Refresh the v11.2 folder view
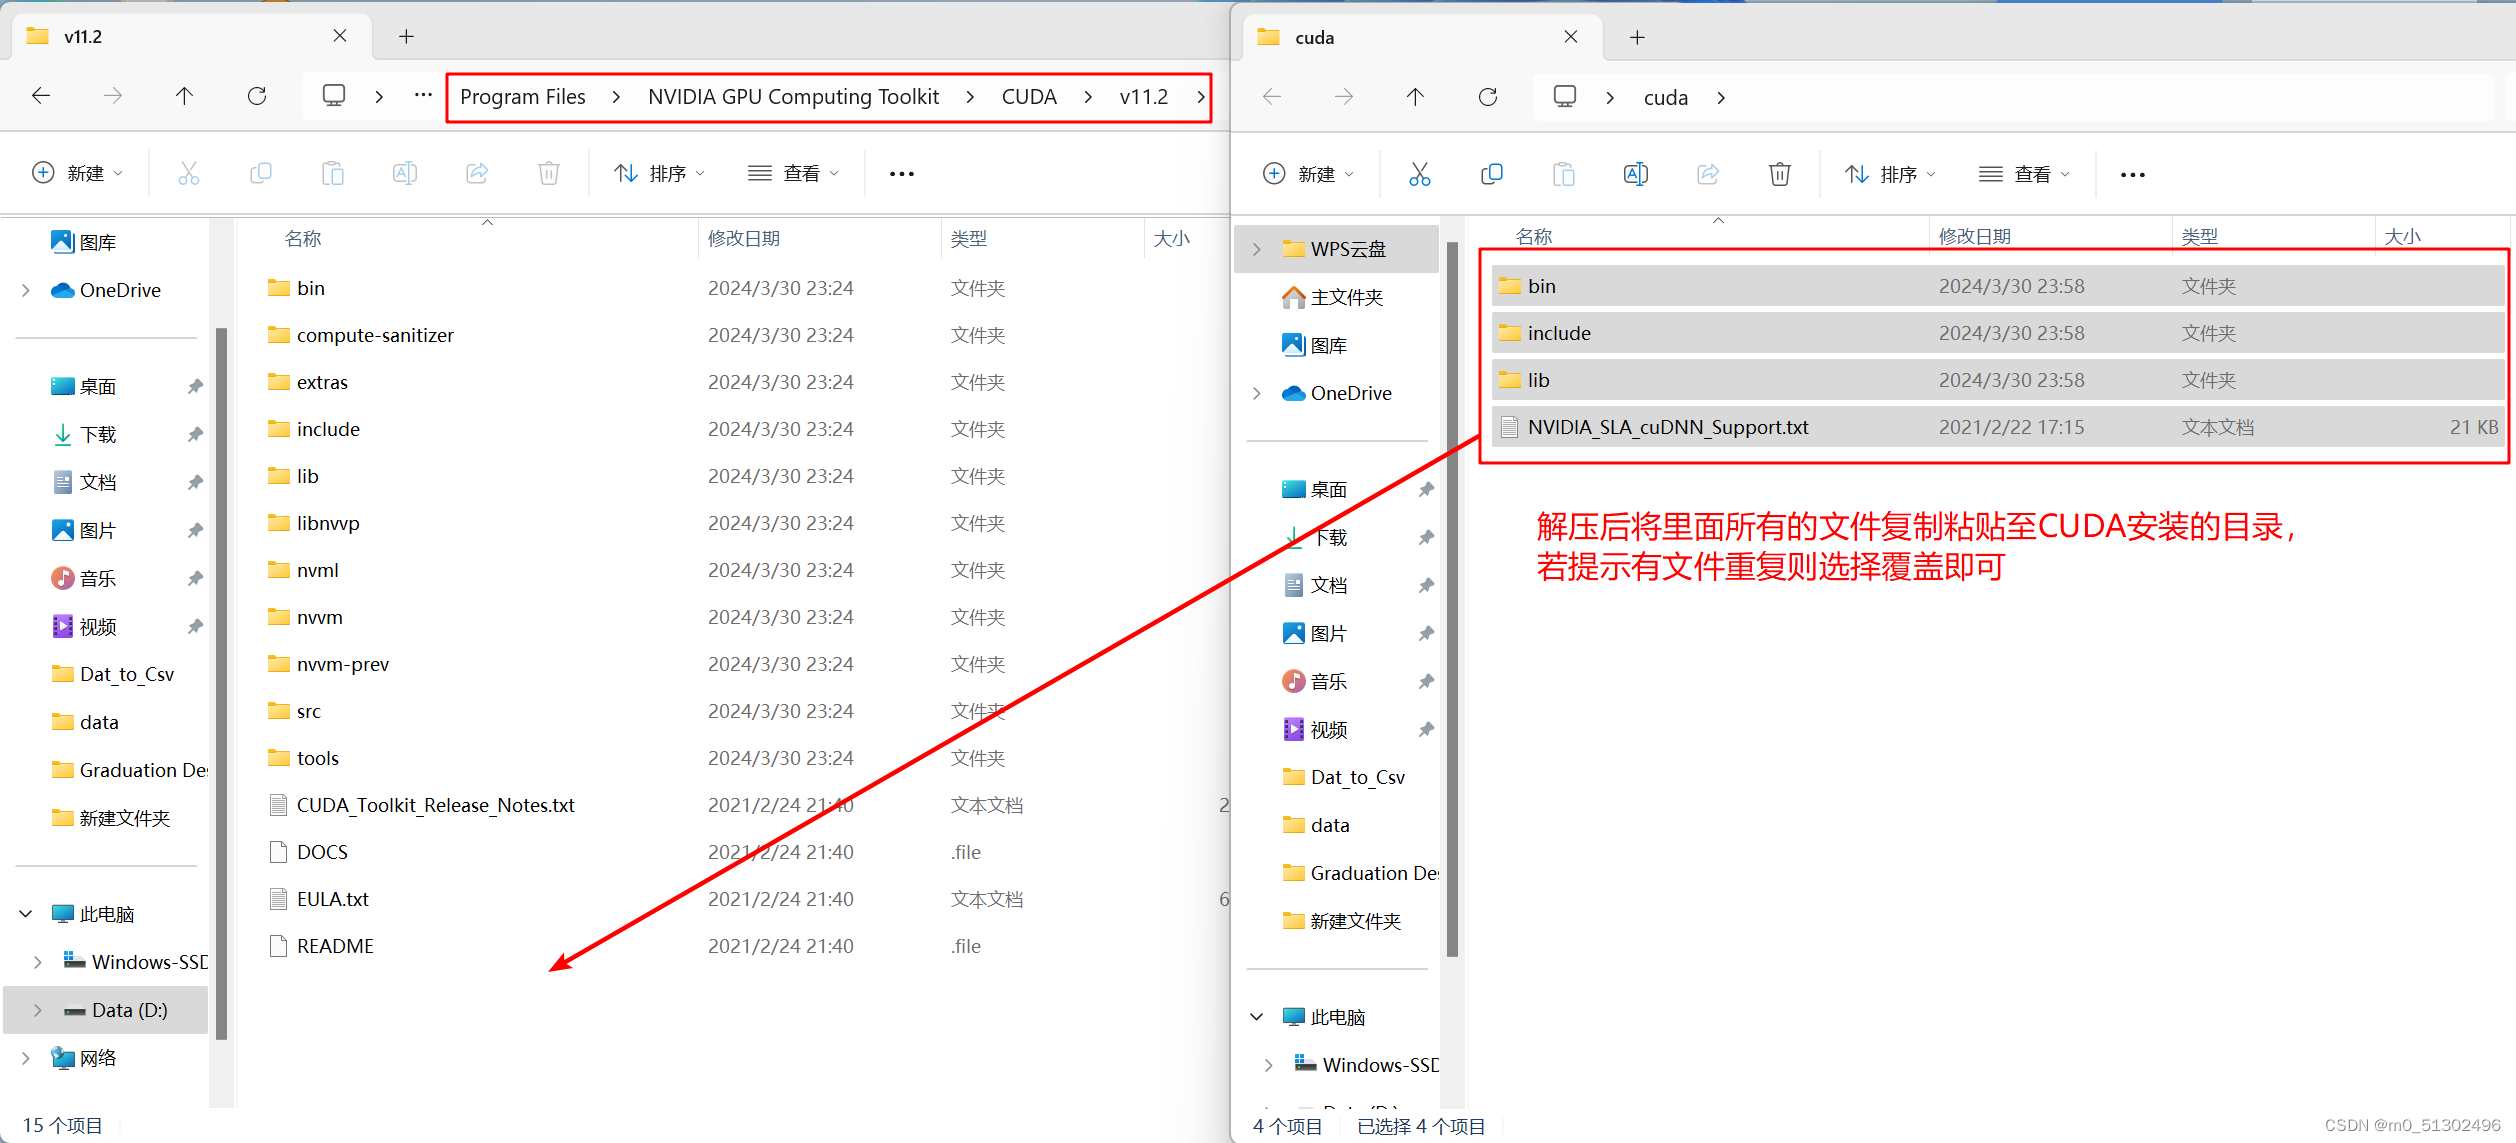 coord(257,96)
